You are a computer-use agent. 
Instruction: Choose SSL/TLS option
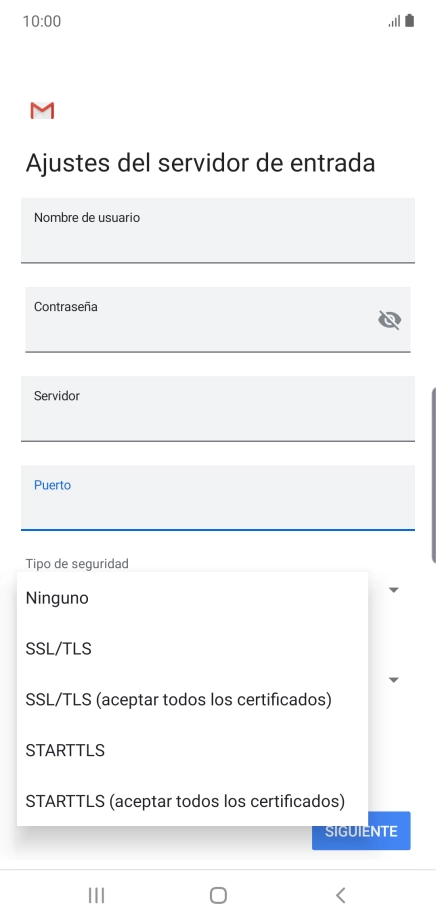click(x=192, y=649)
